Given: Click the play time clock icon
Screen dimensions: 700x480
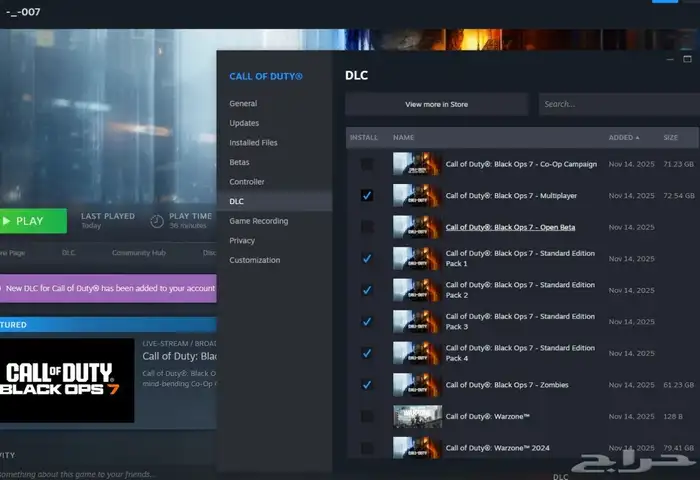Looking at the screenshot, I should (x=157, y=221).
